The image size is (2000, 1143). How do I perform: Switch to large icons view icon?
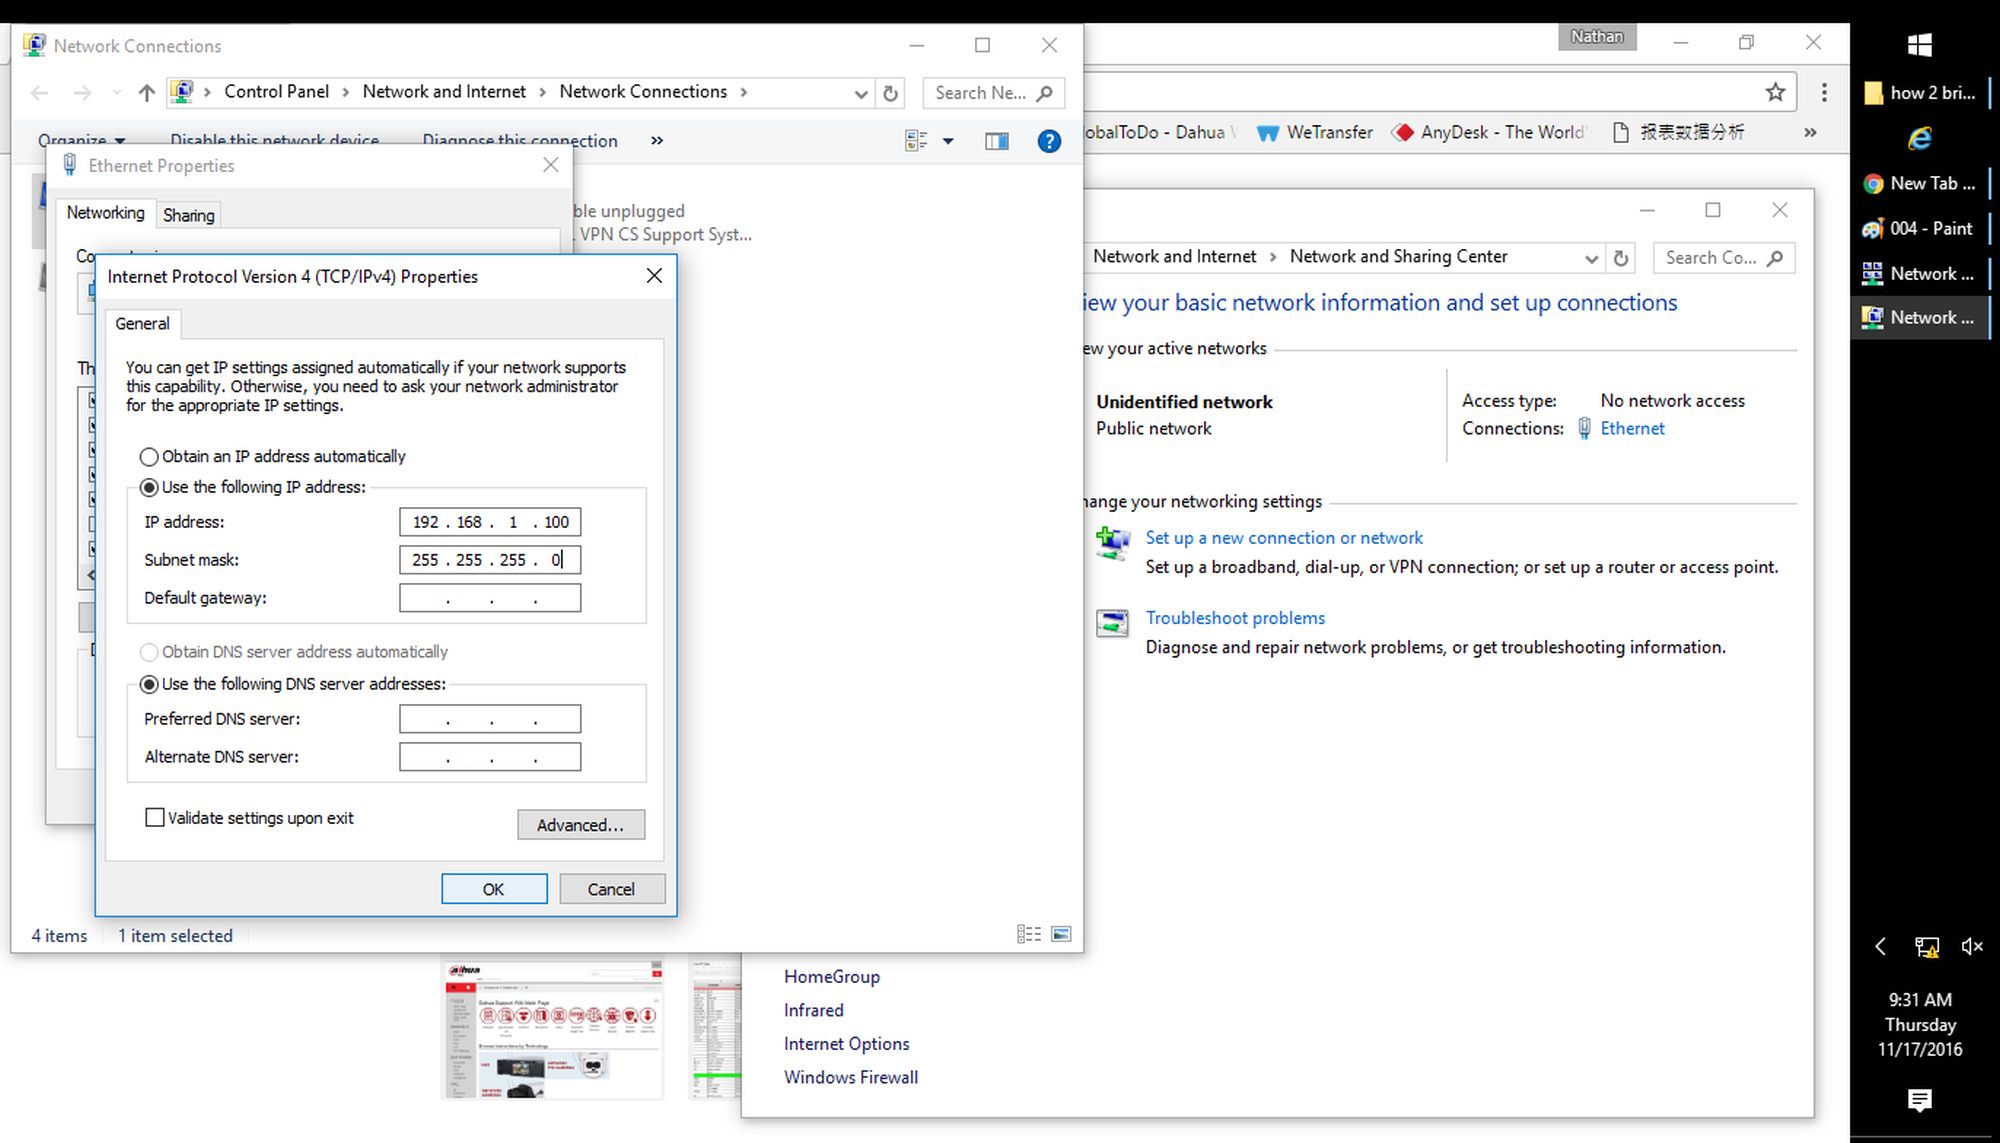pos(1061,934)
